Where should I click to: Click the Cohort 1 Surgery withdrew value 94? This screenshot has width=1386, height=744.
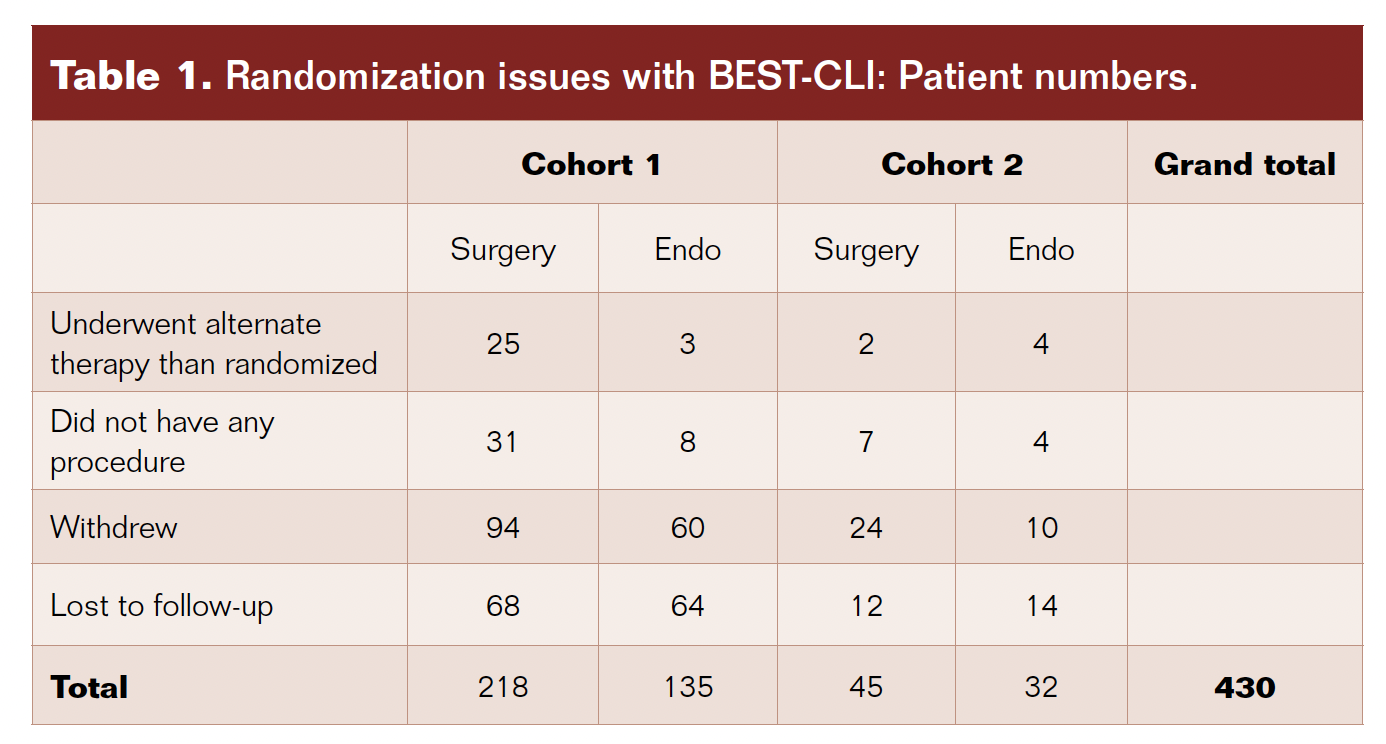click(503, 527)
